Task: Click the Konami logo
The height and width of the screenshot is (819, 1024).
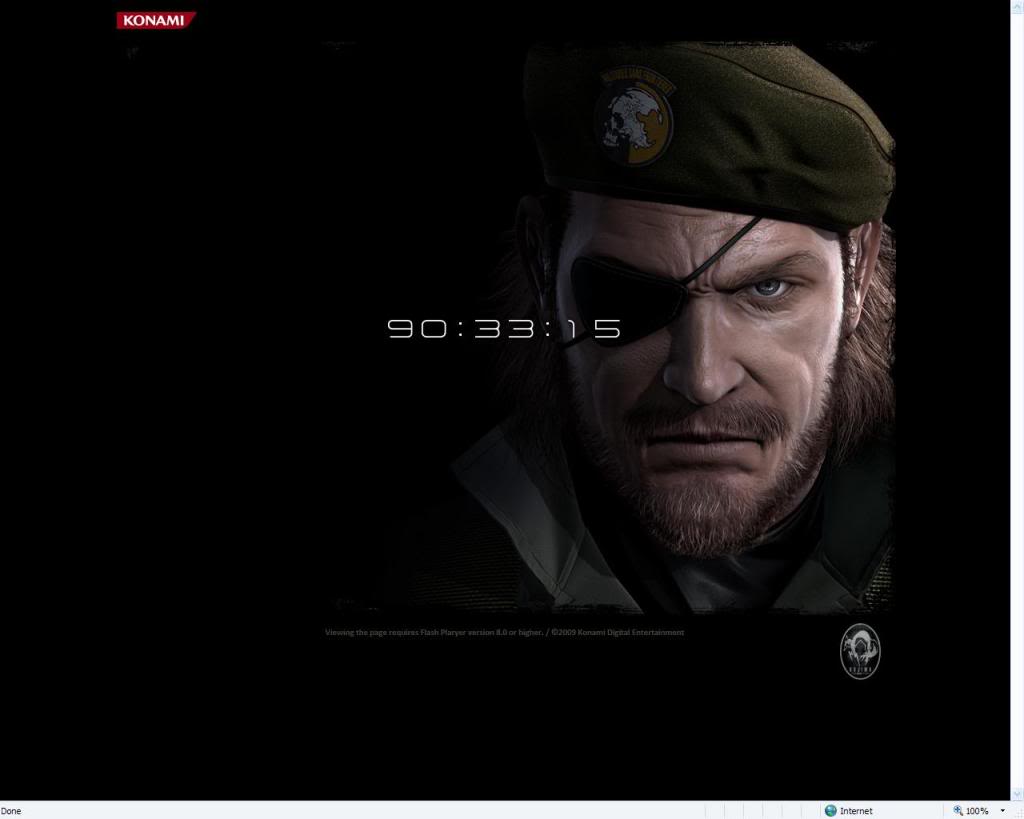Action: pyautogui.click(x=156, y=20)
